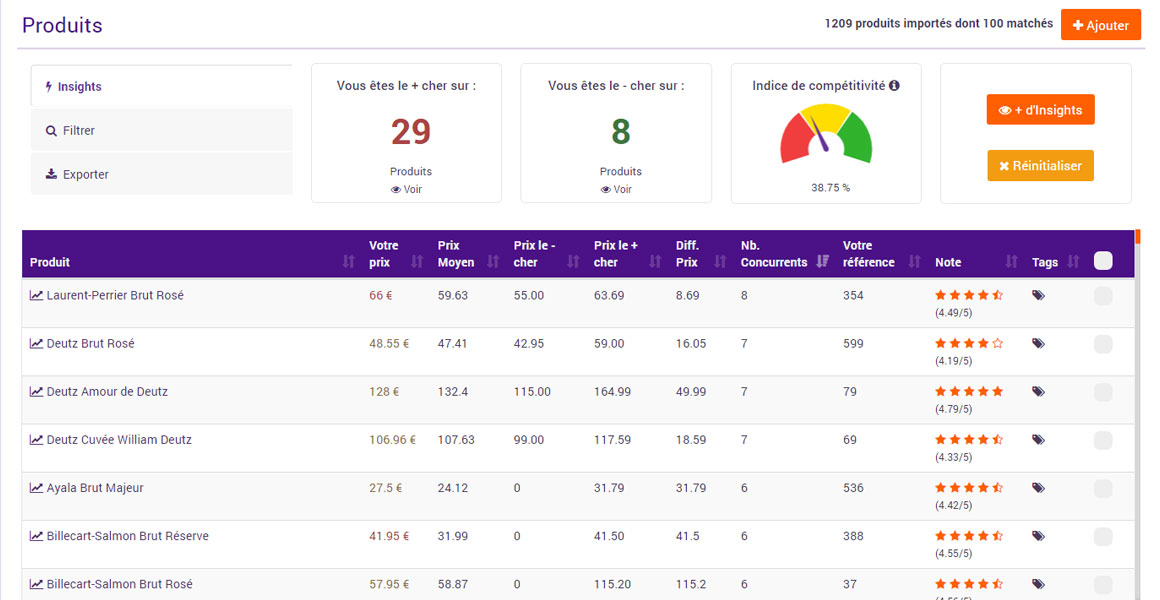
Task: Click the product name Ayala Brut Majeur
Action: (x=95, y=488)
